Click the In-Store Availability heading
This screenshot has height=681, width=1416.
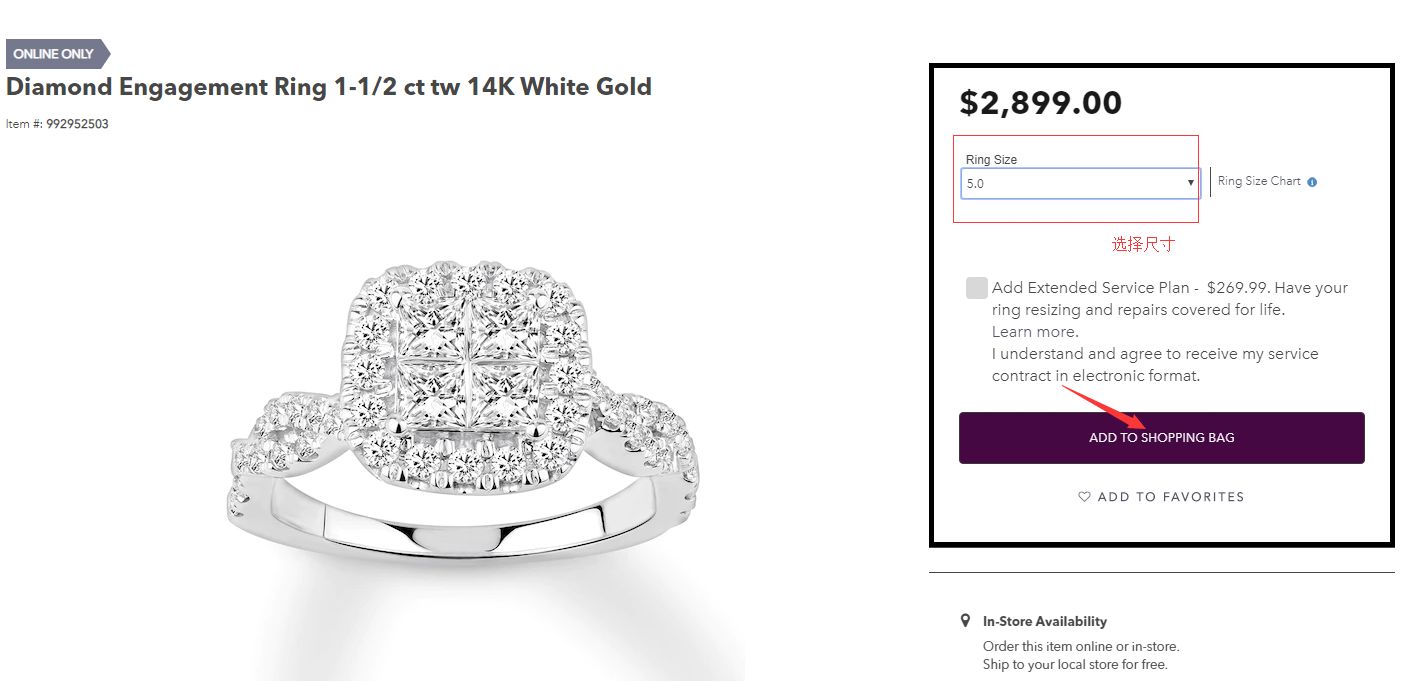point(1044,621)
